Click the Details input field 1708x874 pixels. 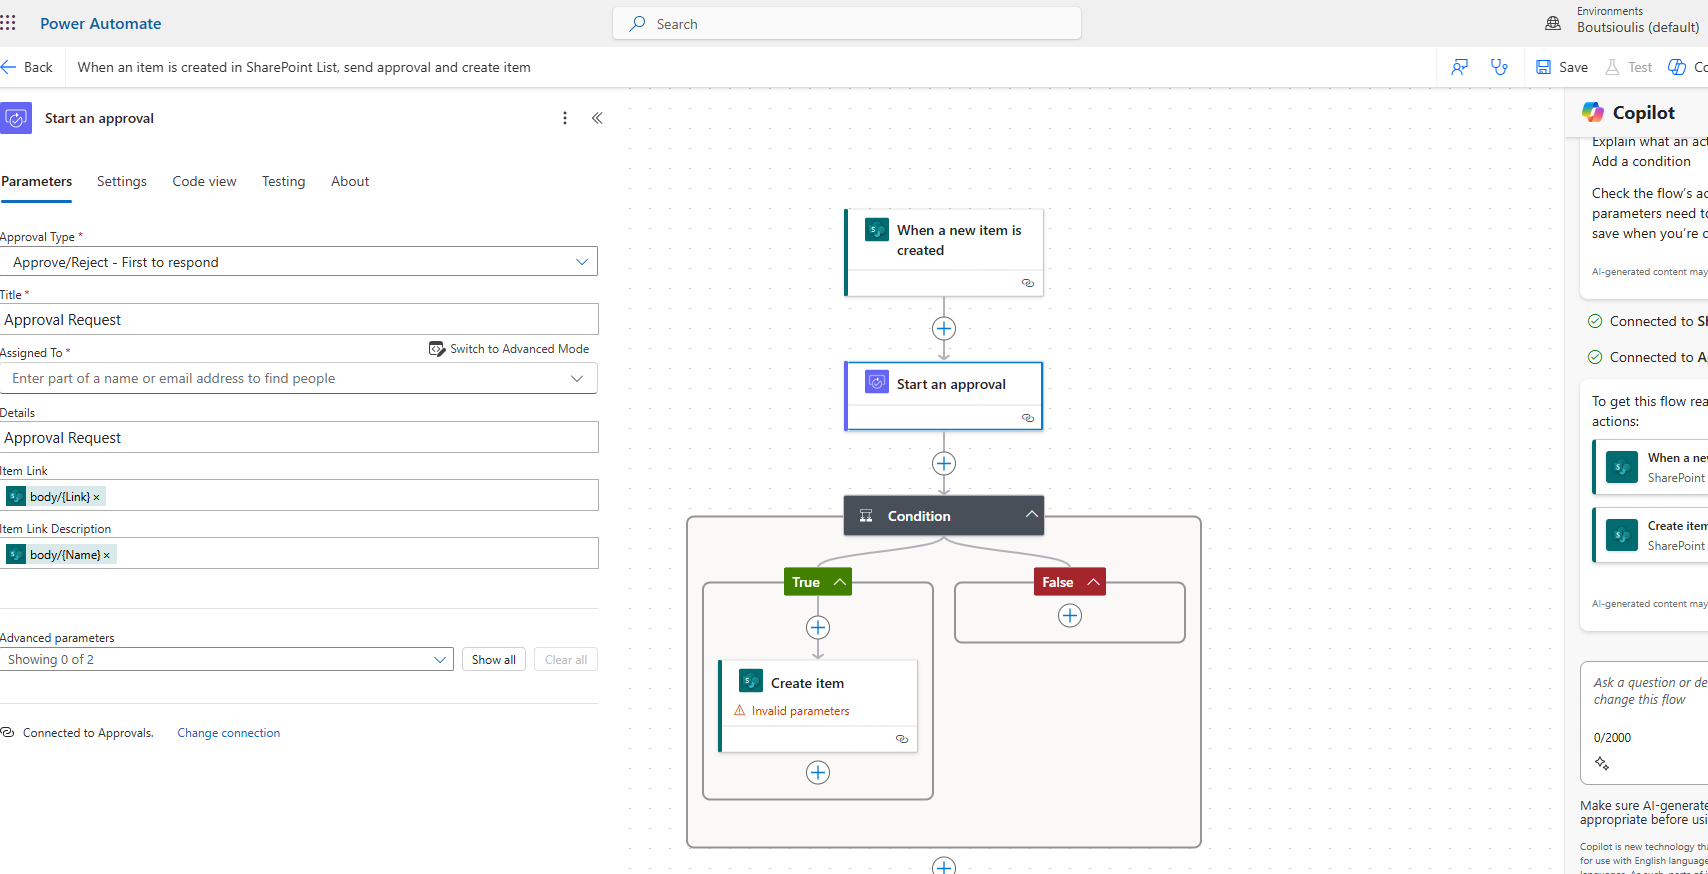[x=299, y=438]
